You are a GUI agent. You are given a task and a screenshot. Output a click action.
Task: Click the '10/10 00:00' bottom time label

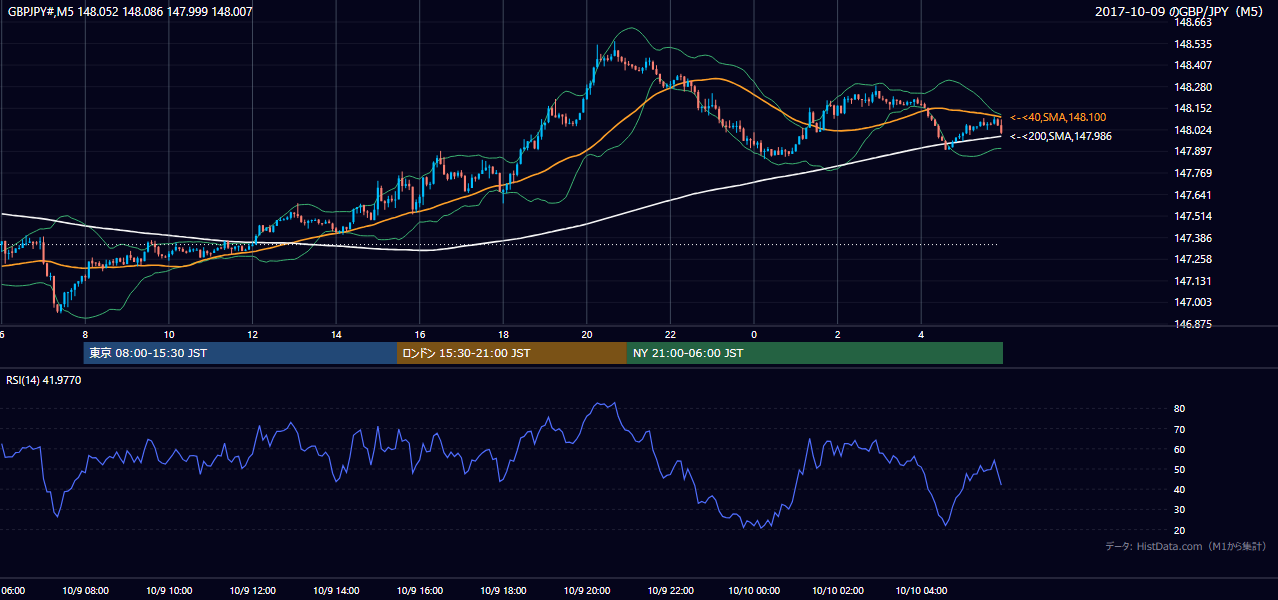[x=754, y=591]
